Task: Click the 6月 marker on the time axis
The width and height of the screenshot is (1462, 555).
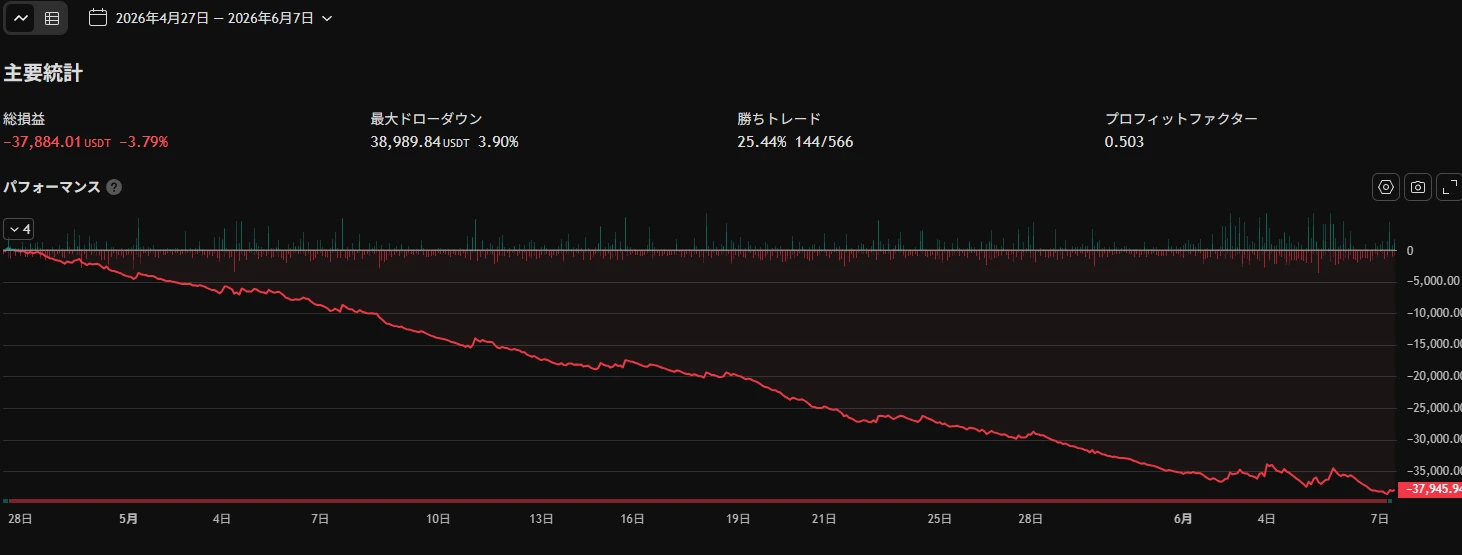Action: click(x=1183, y=518)
